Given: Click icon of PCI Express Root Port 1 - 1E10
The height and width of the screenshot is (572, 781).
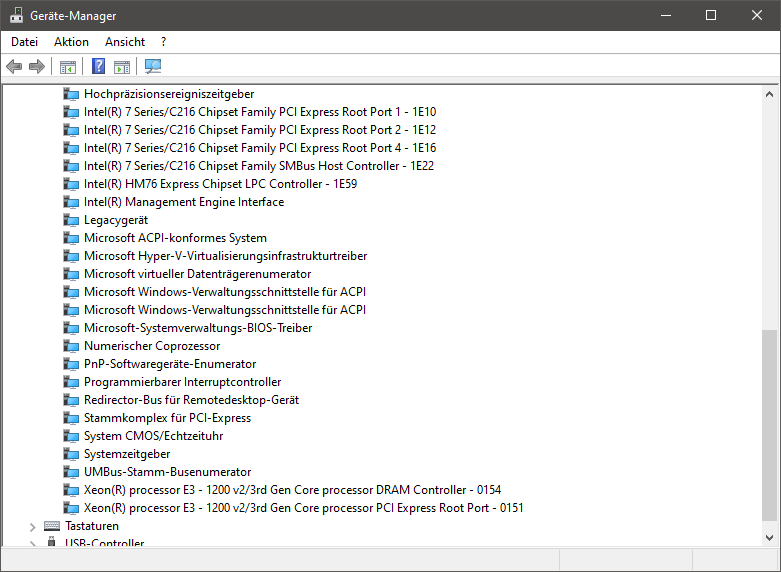Looking at the screenshot, I should 71,112.
